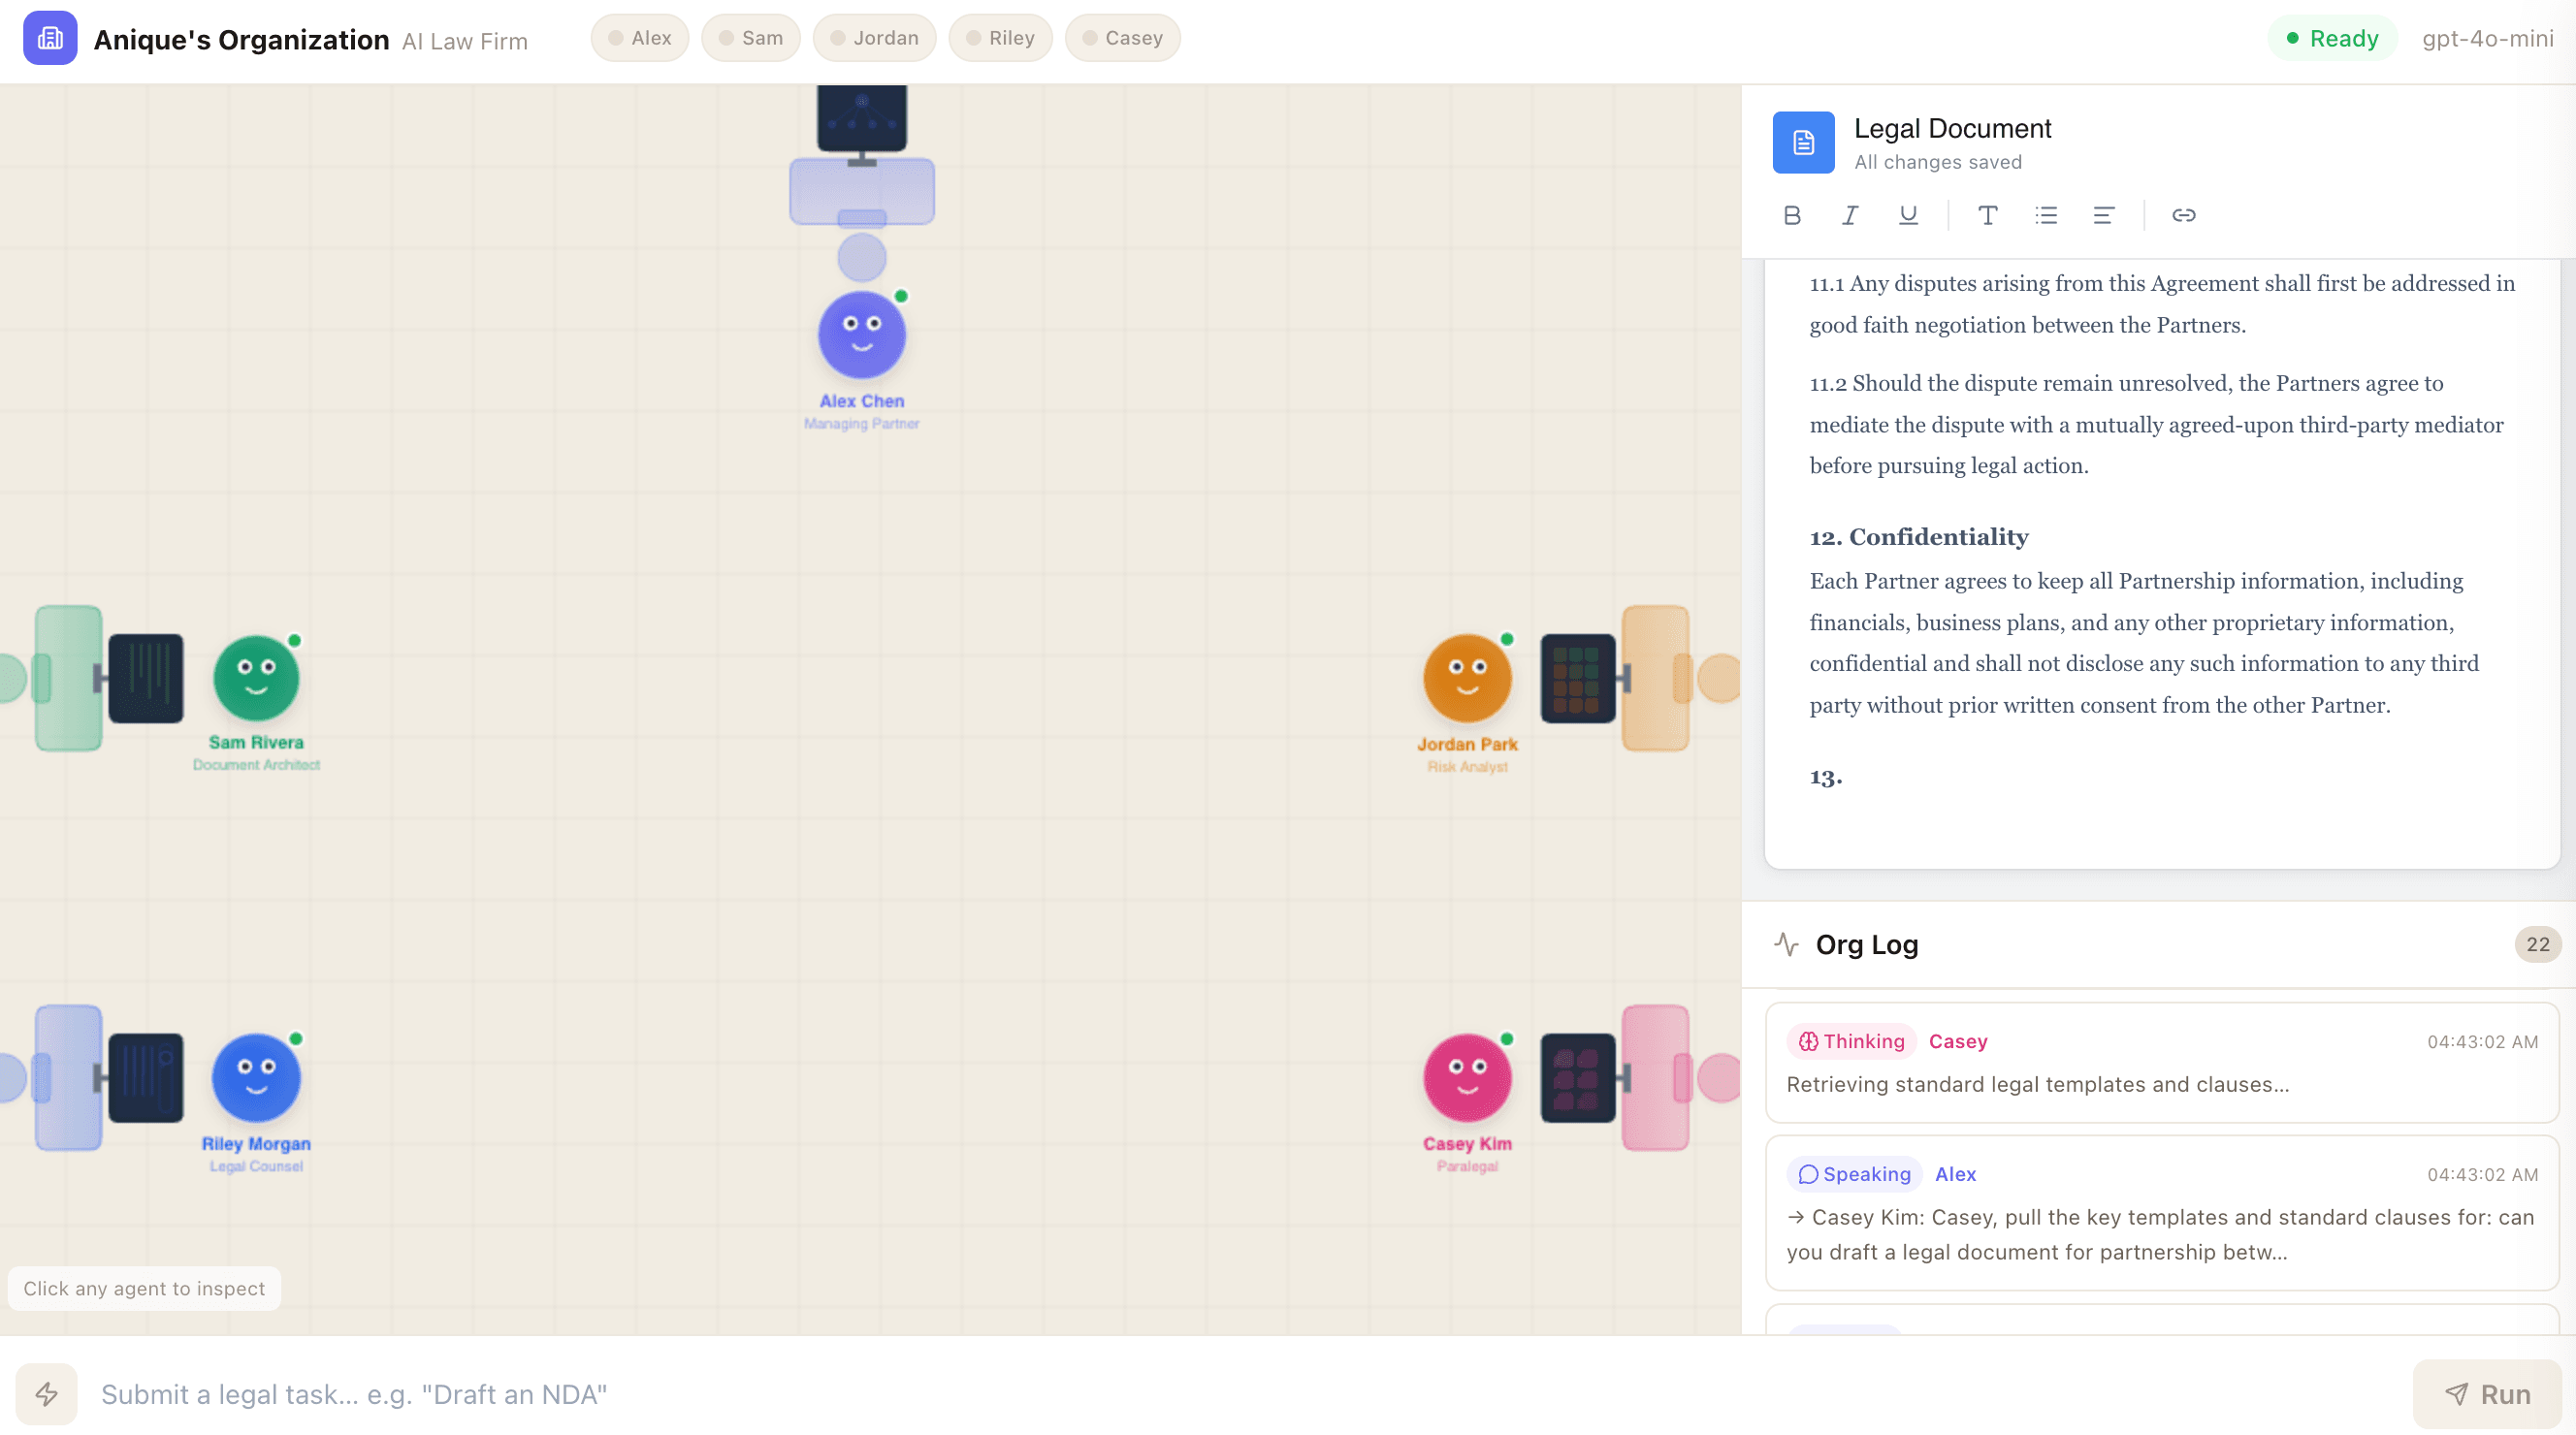Select the Alex agent chip
The height and width of the screenshot is (1435, 2576).
pos(640,38)
